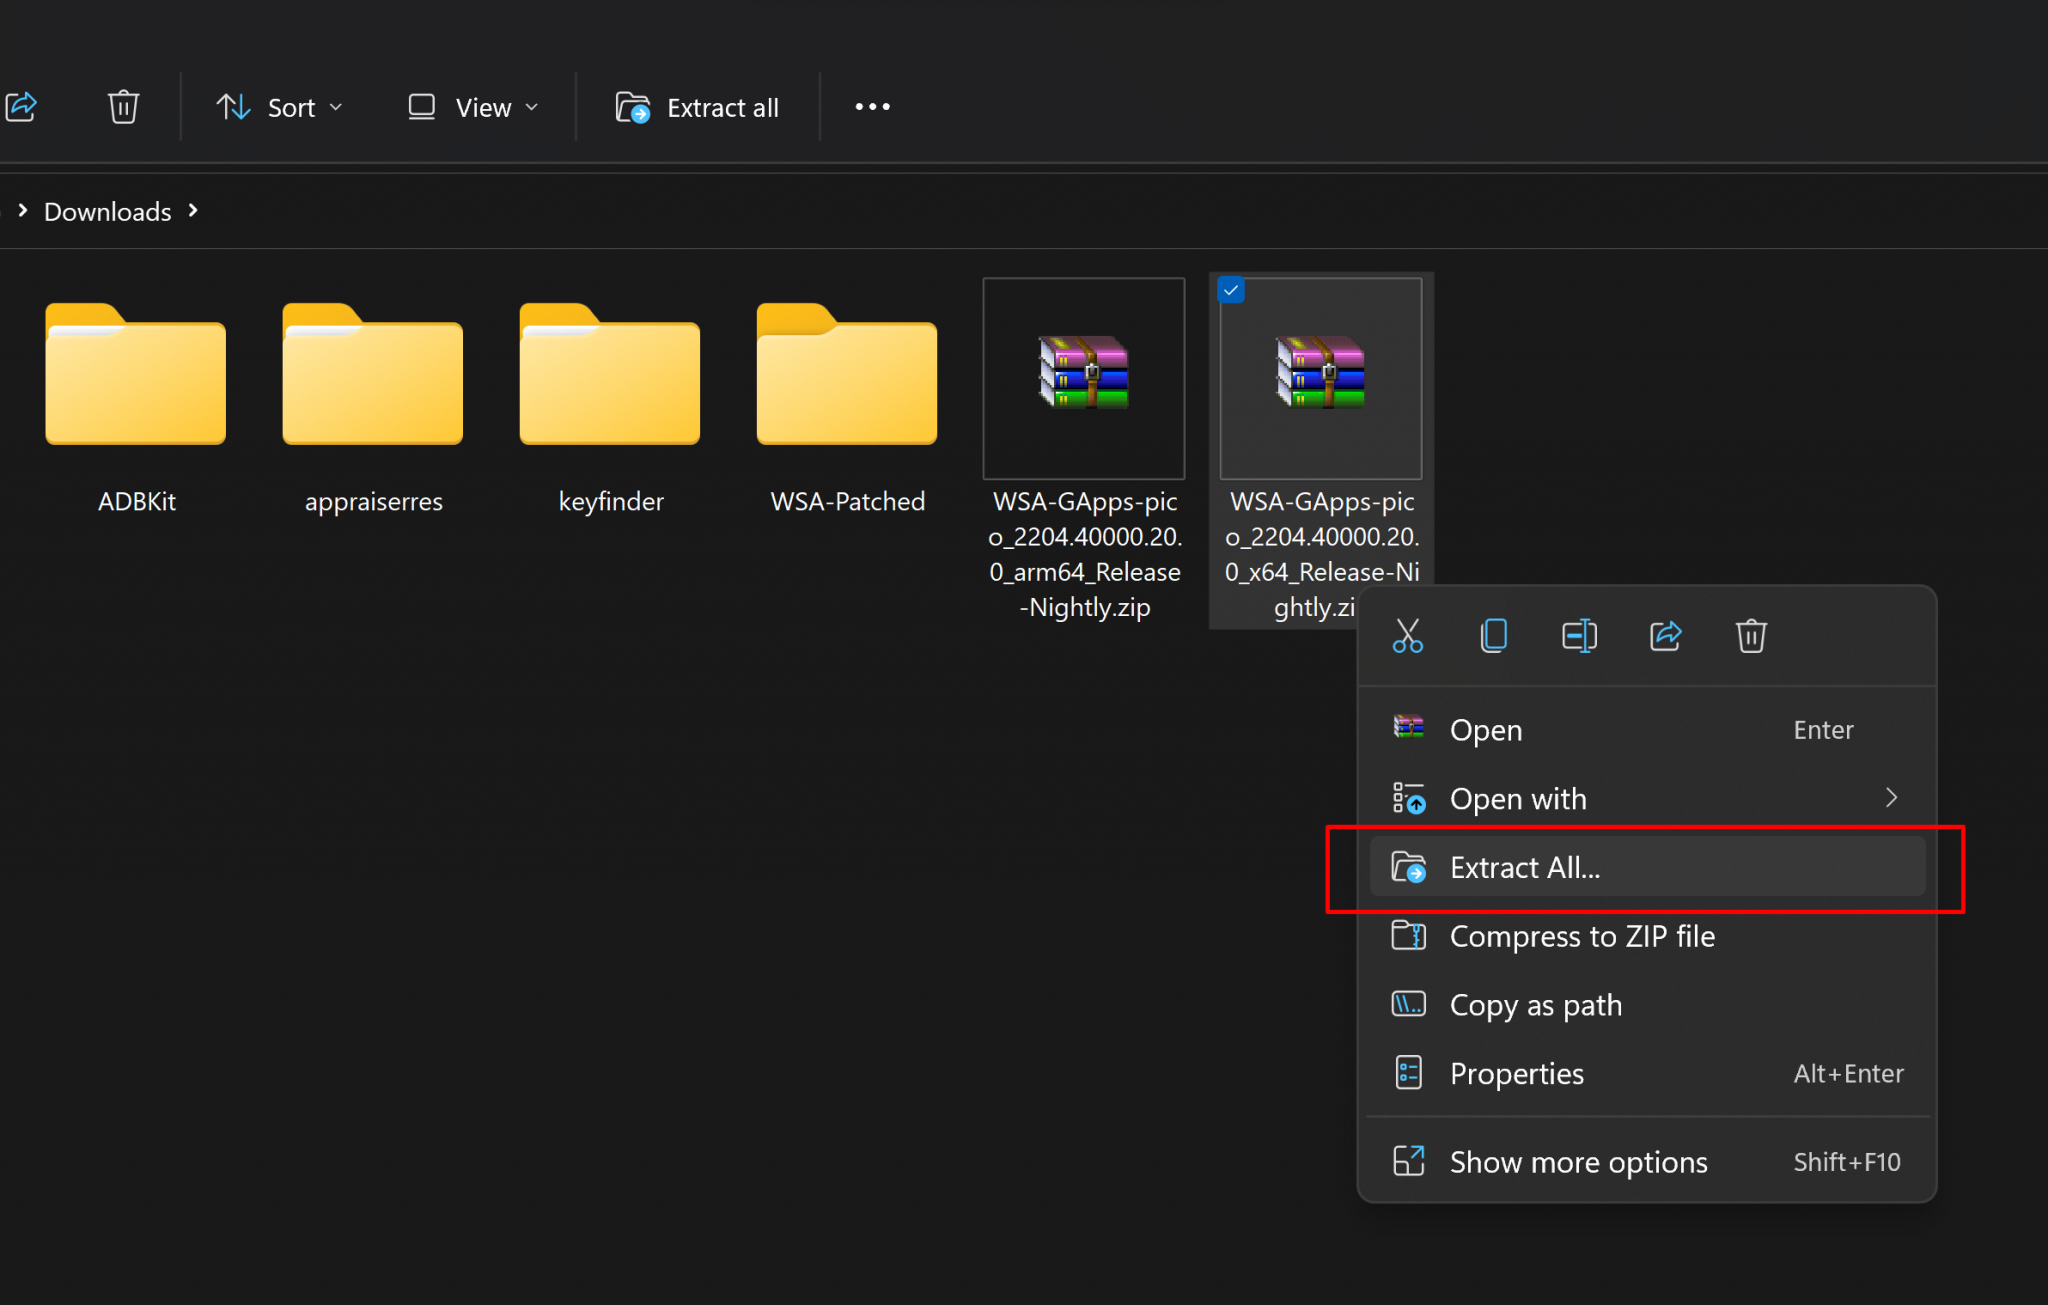Click the toolbar Delete icon
Viewport: 2048px width, 1305px height.
123,106
